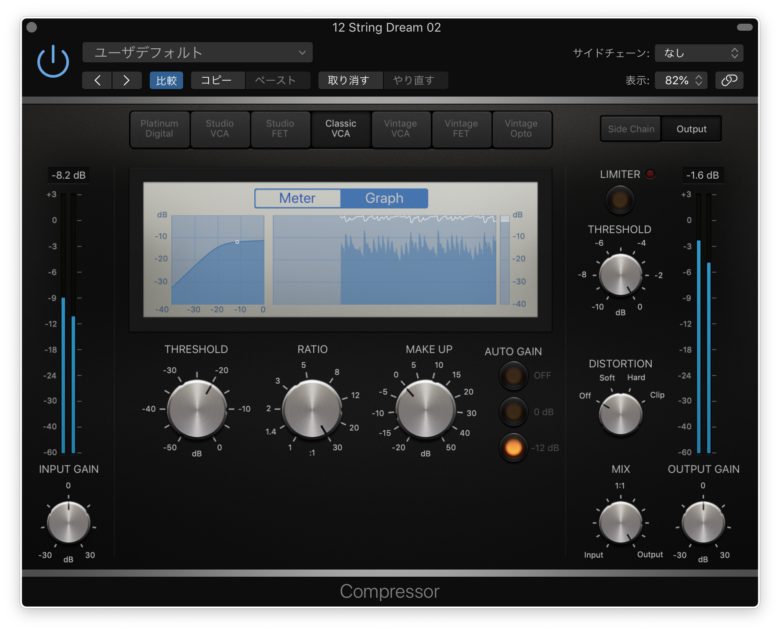Click the pill button at window top right
Viewport: 780px width, 632px height.
[x=745, y=27]
